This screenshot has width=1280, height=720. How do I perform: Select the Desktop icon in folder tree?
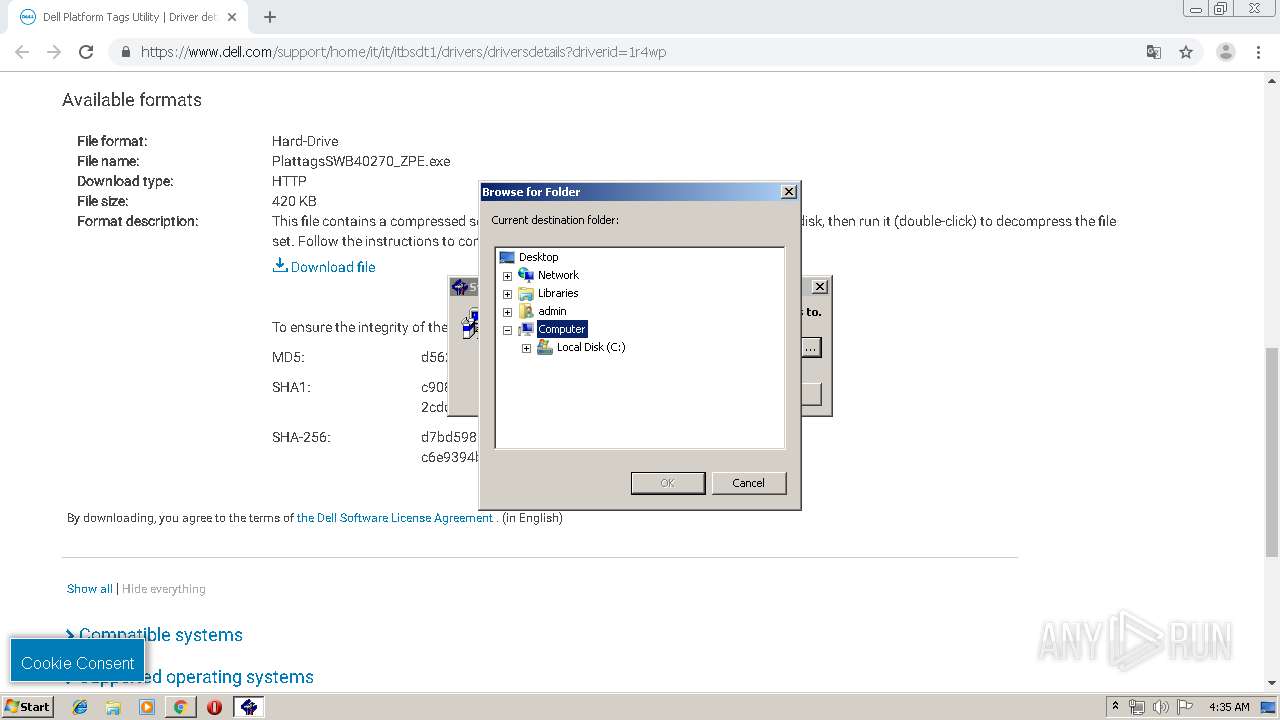(x=507, y=257)
